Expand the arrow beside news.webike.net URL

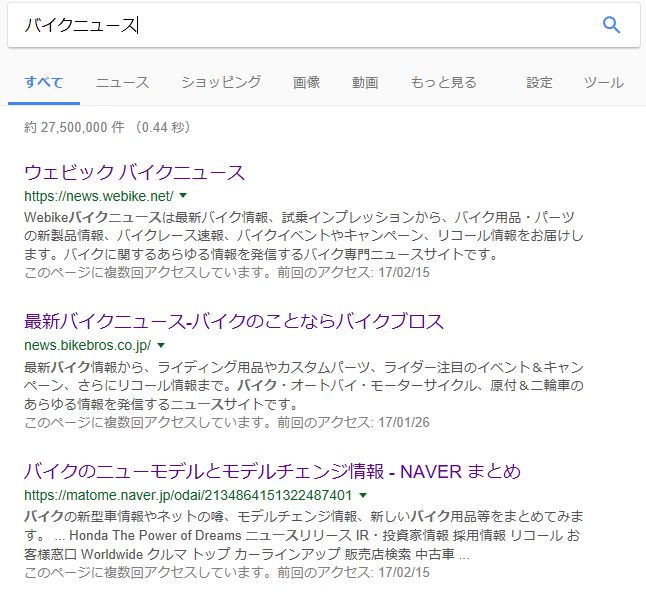[x=183, y=195]
